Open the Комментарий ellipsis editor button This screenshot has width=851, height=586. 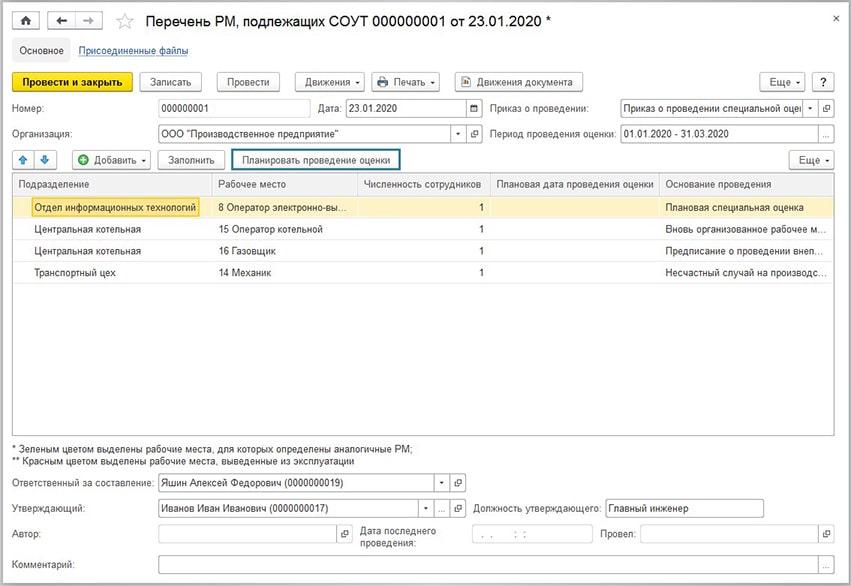point(825,565)
